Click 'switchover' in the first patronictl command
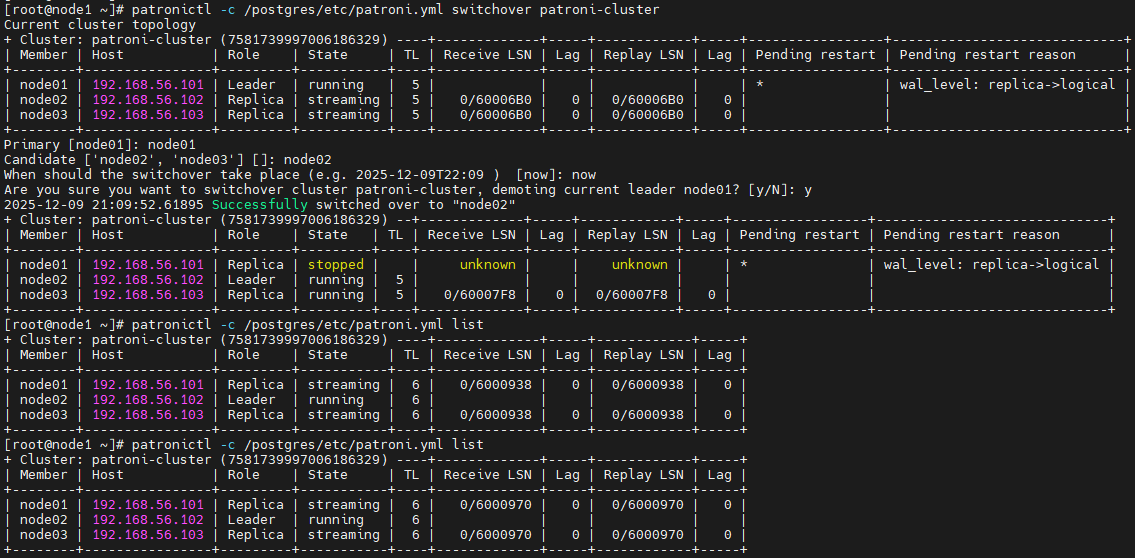Screen dimensions: 1135x558 pyautogui.click(x=491, y=10)
